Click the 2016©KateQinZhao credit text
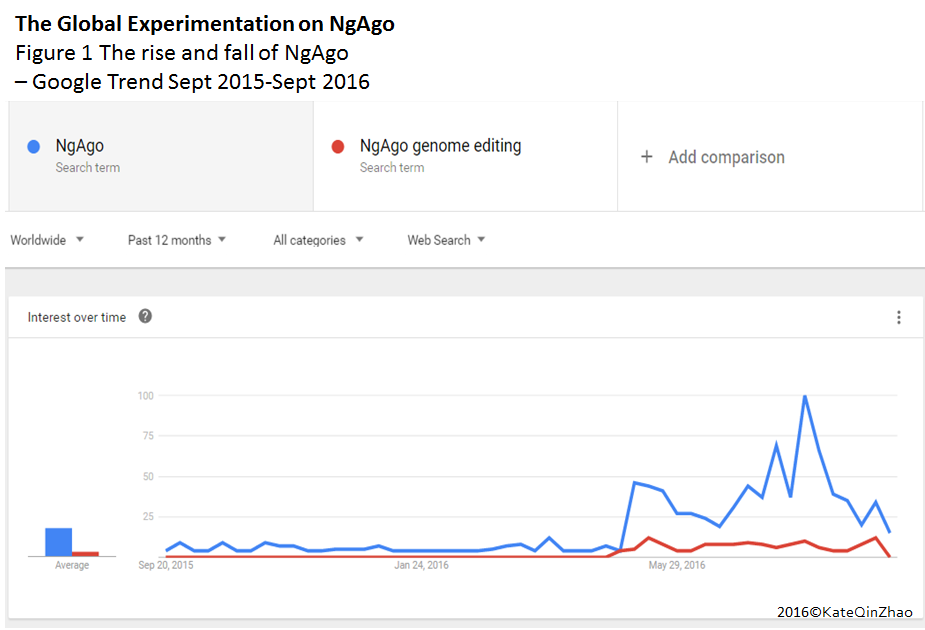The width and height of the screenshot is (925, 630). click(844, 612)
